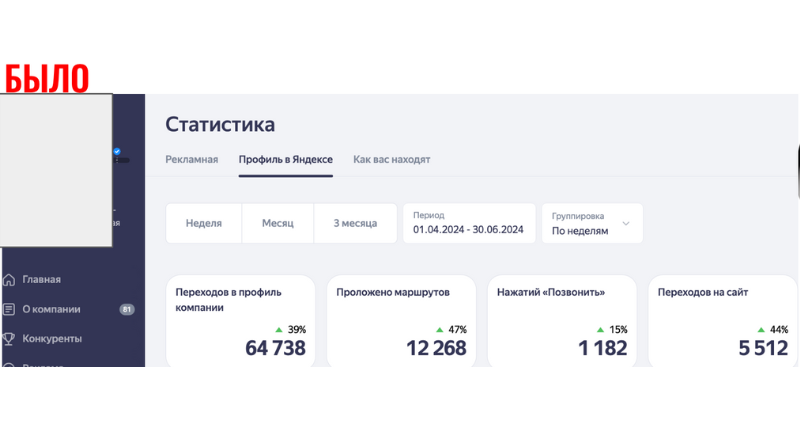800x430 pixels.
Task: Open the Период date range field
Action: [x=469, y=223]
